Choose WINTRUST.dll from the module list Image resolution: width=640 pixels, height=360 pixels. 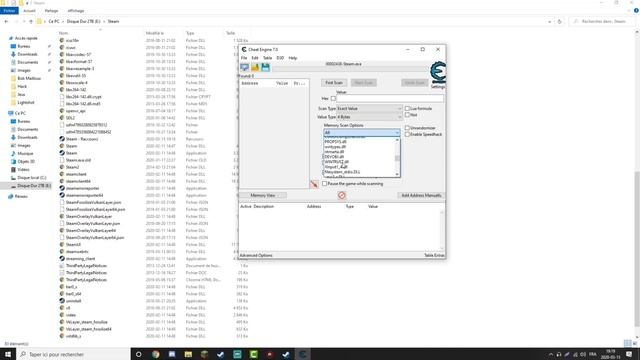click(337, 162)
